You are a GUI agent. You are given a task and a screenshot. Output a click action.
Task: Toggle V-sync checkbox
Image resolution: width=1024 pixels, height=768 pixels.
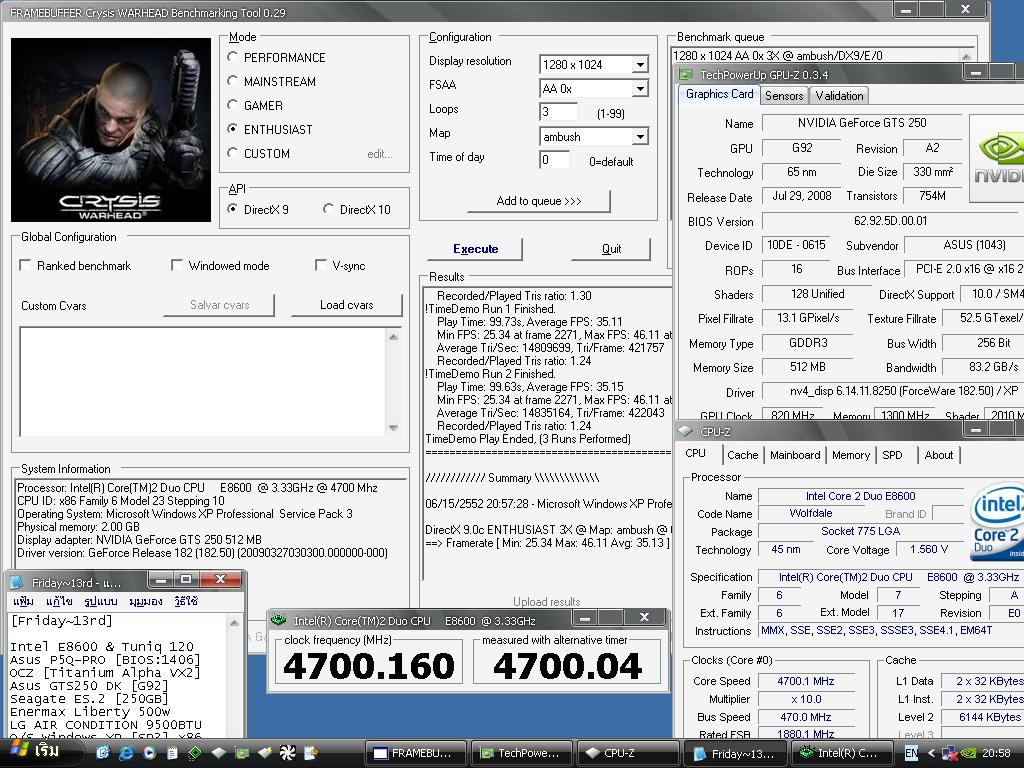[x=321, y=265]
